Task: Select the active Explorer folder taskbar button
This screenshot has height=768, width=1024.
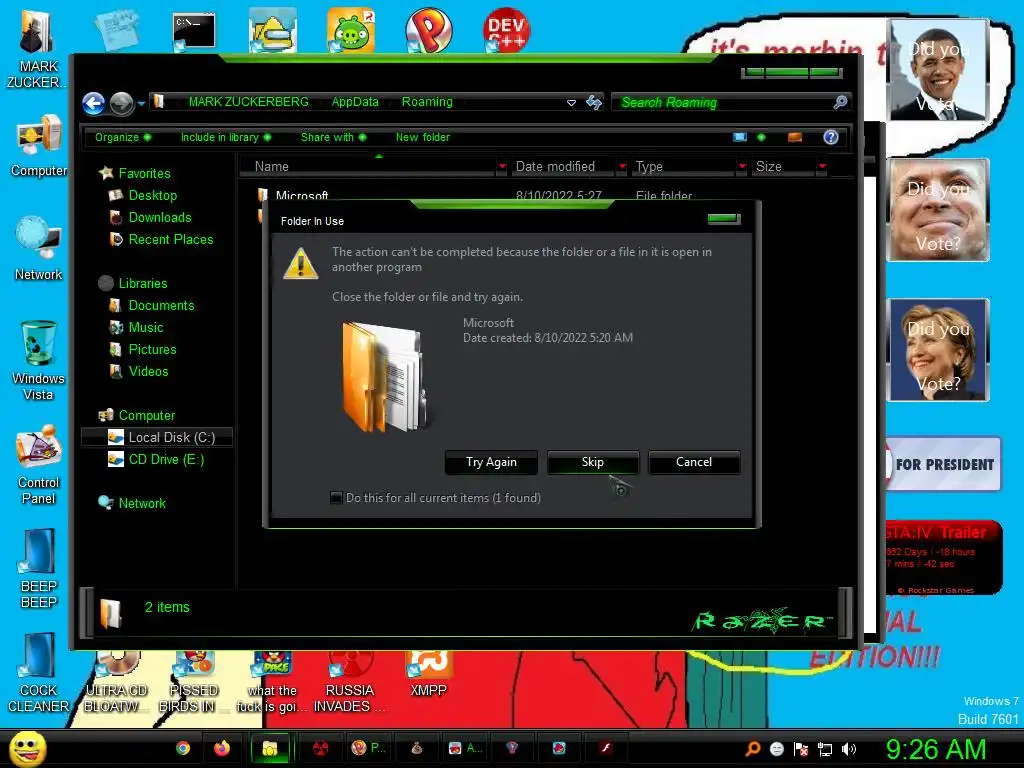Action: pos(270,748)
